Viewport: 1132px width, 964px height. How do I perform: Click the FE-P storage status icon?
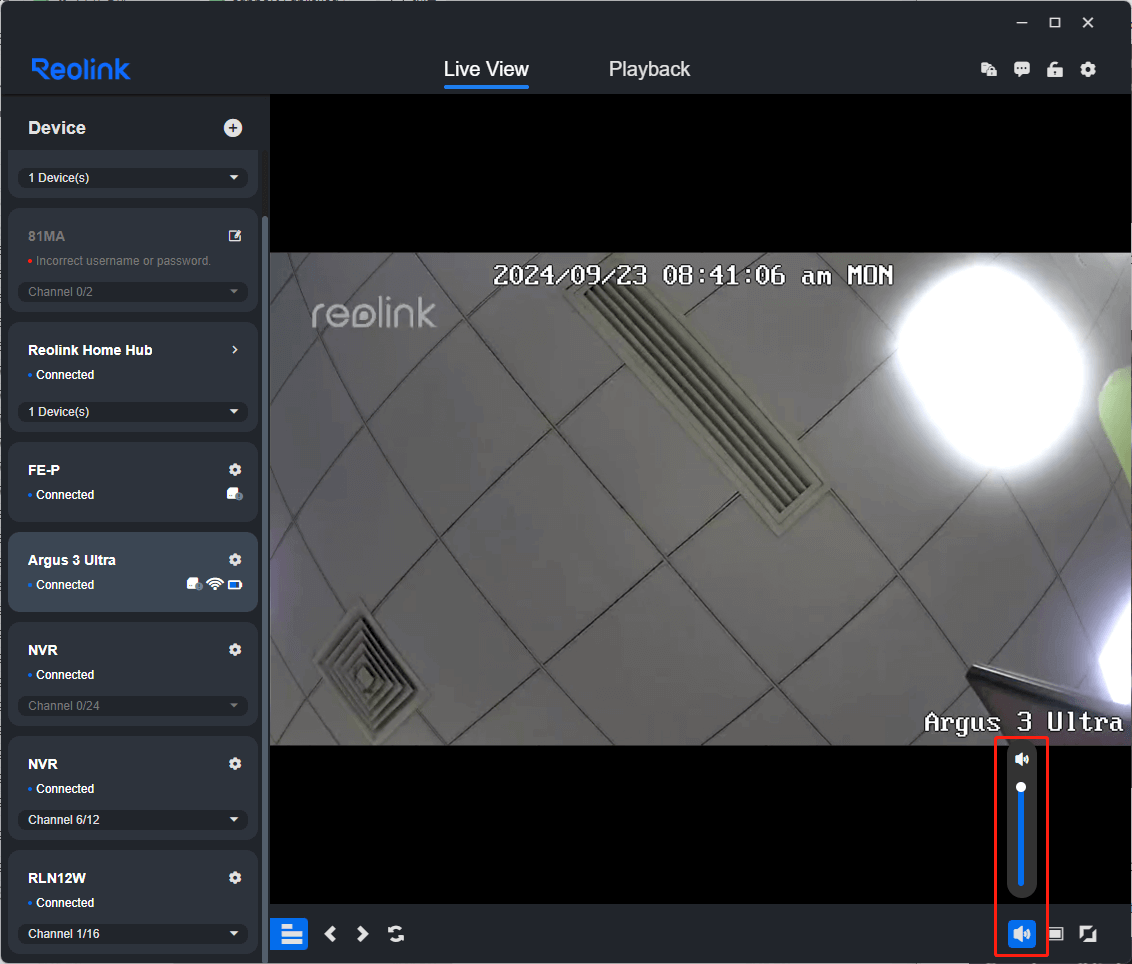(235, 495)
